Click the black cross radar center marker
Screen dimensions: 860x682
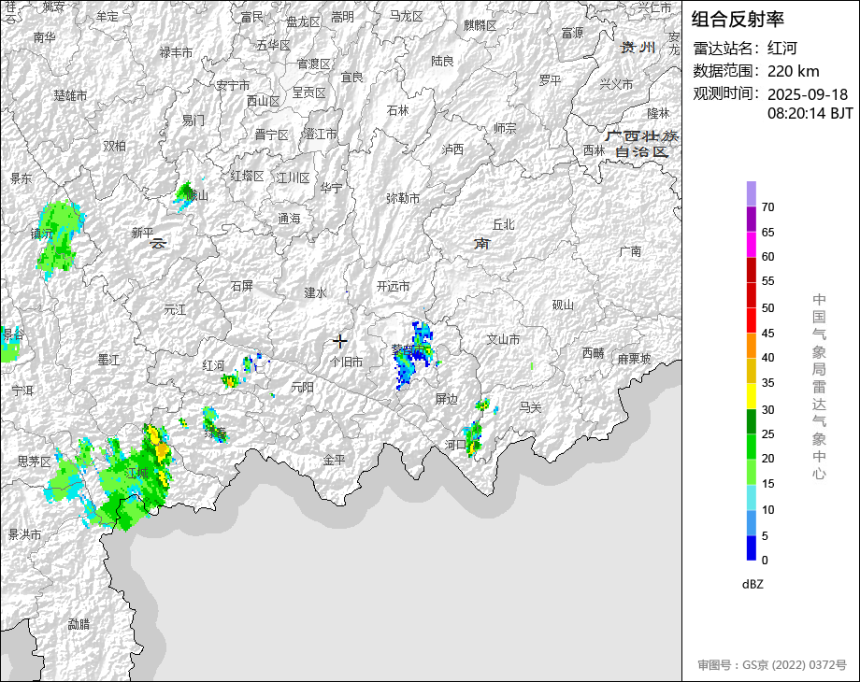tap(340, 341)
